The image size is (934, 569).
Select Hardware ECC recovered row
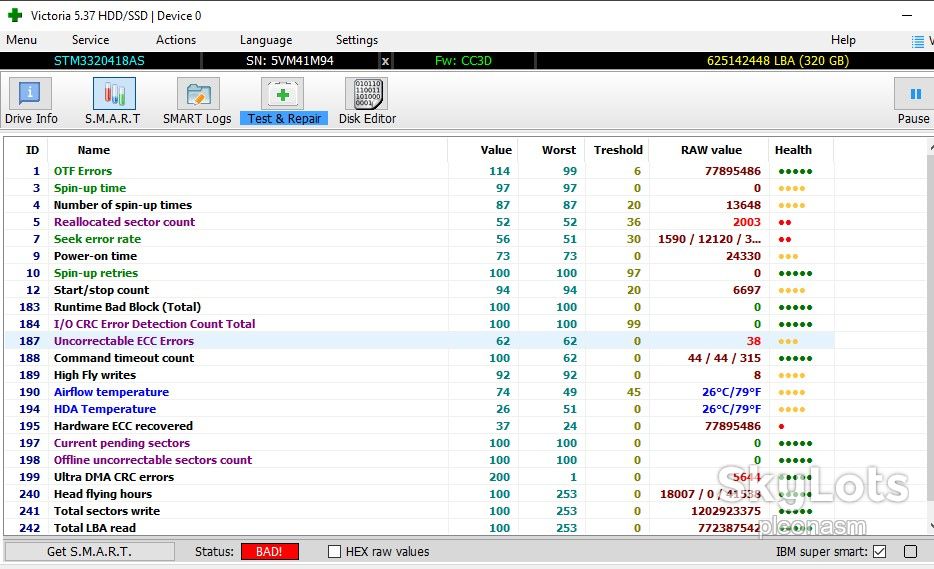419,426
